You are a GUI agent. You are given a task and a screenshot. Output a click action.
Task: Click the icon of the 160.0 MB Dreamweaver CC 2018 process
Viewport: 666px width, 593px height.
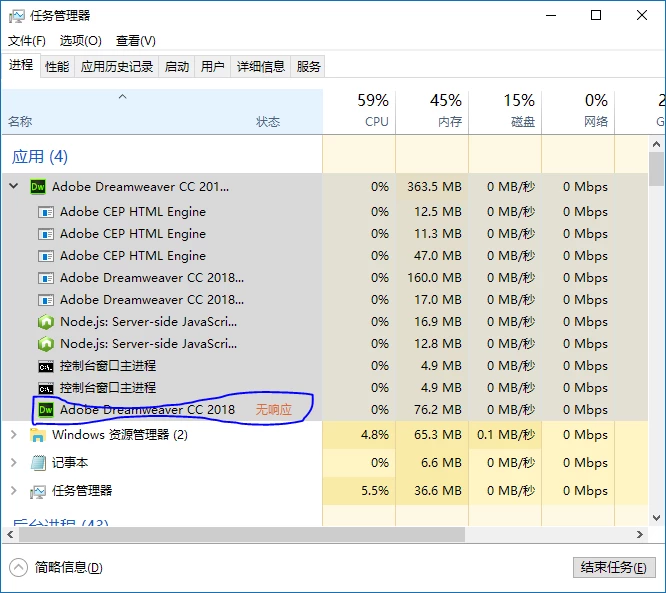coord(45,278)
